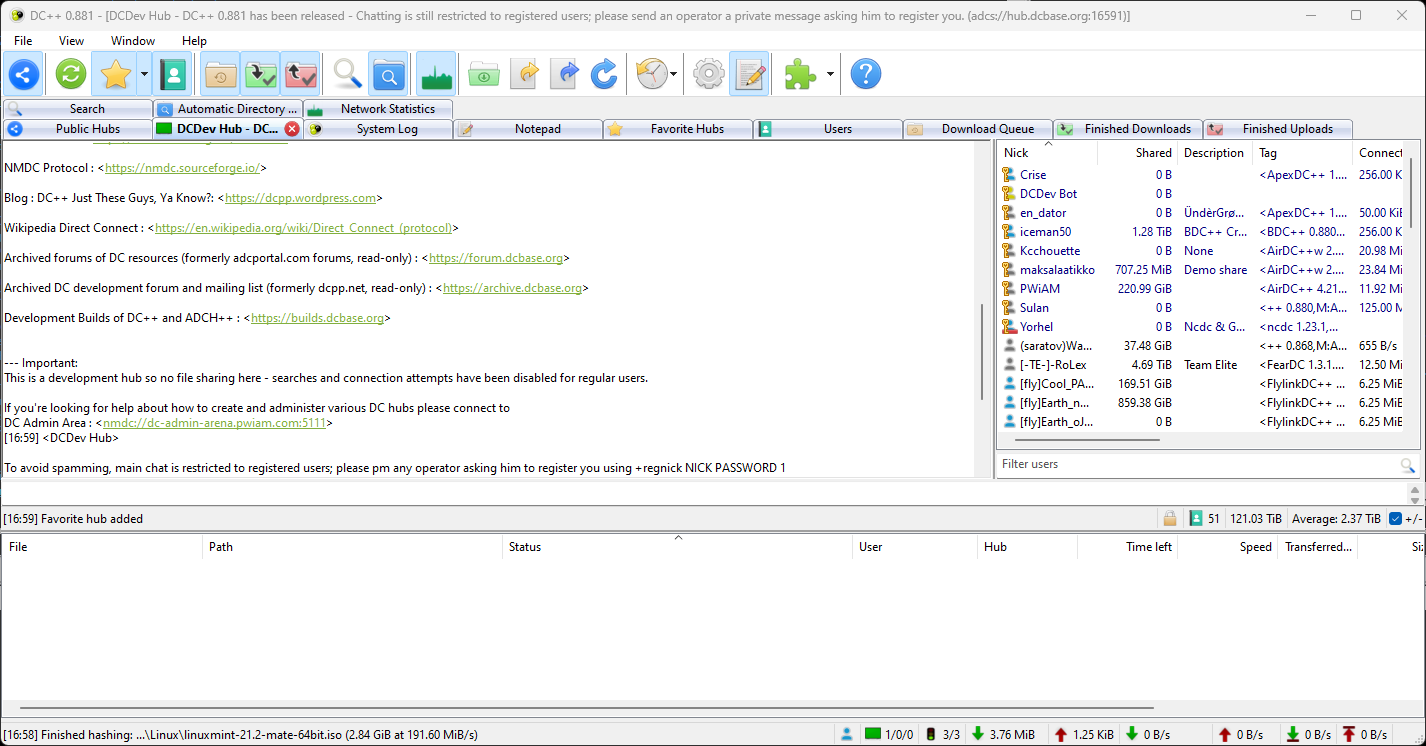Open the View menu
This screenshot has width=1426, height=746.
72,41
